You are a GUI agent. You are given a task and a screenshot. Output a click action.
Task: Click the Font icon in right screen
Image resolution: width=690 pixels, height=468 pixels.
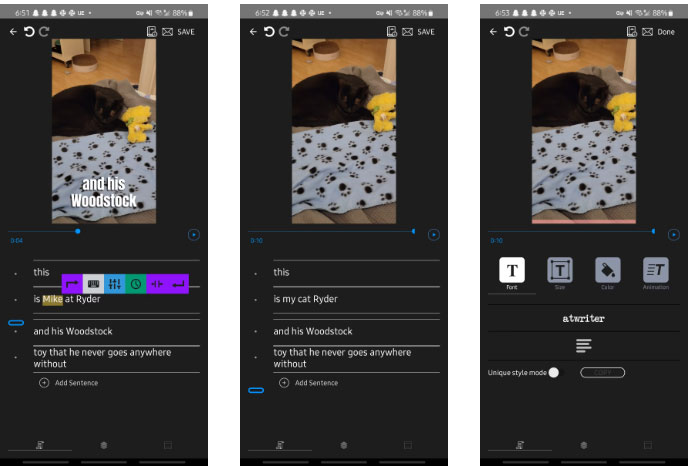[x=512, y=270]
